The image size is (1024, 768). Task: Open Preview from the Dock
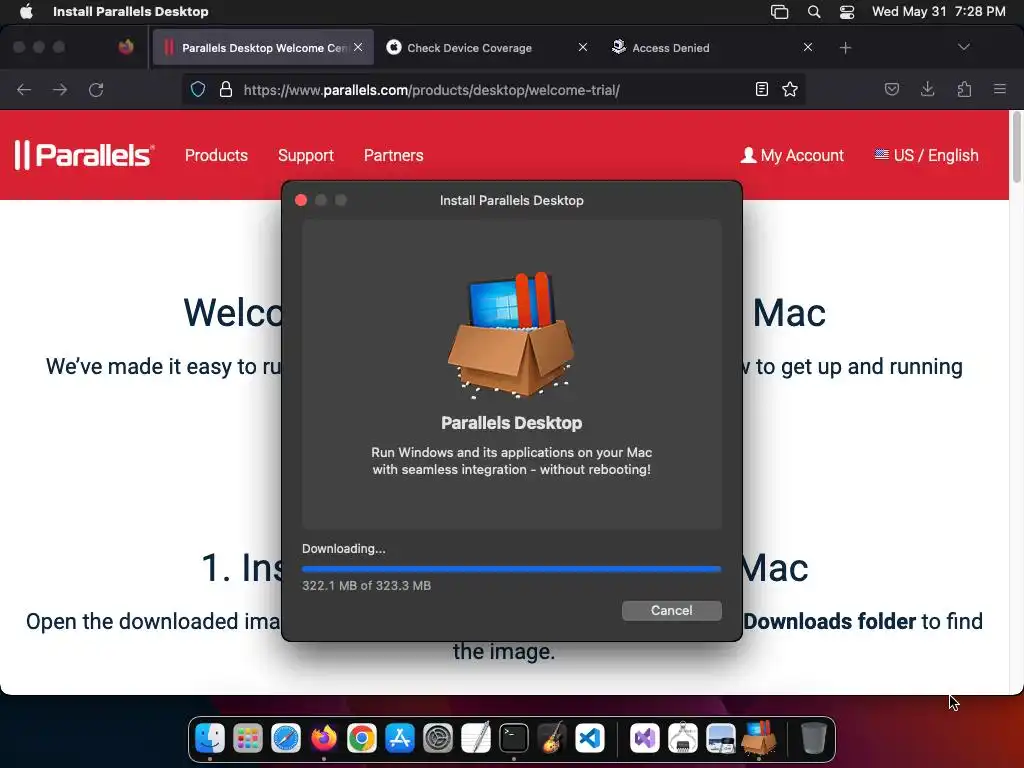(x=720, y=739)
